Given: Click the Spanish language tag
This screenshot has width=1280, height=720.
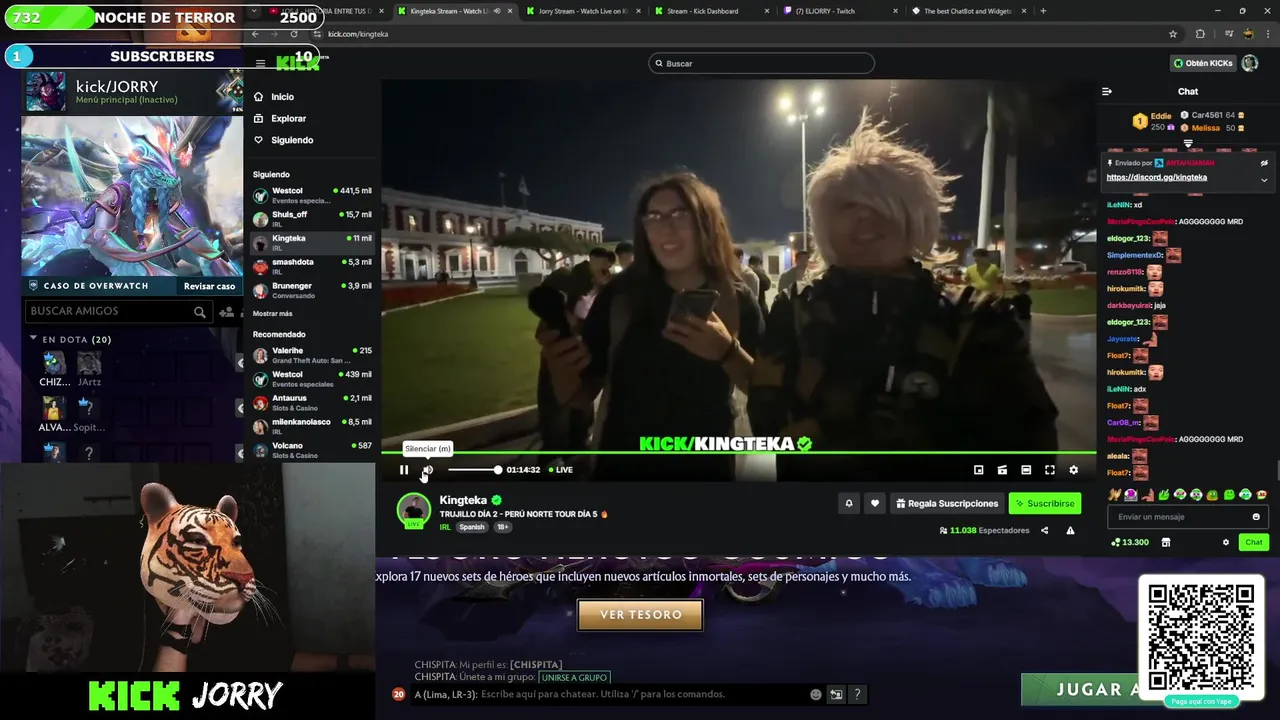Looking at the screenshot, I should click(472, 527).
